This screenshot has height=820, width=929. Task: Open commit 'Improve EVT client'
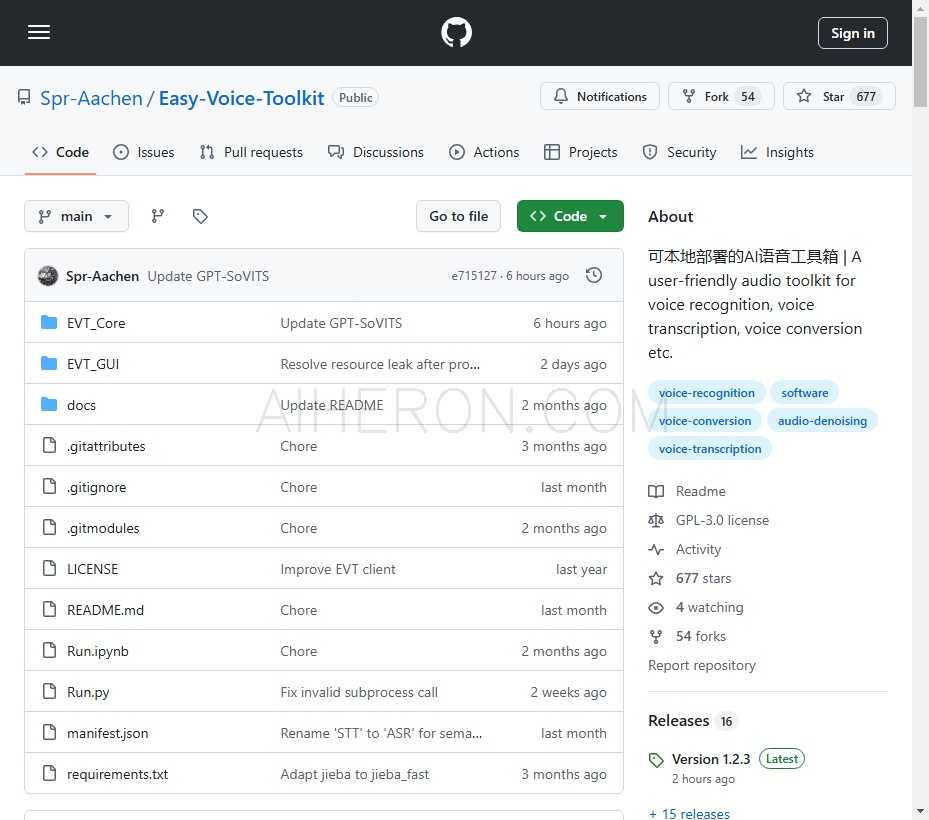[338, 569]
